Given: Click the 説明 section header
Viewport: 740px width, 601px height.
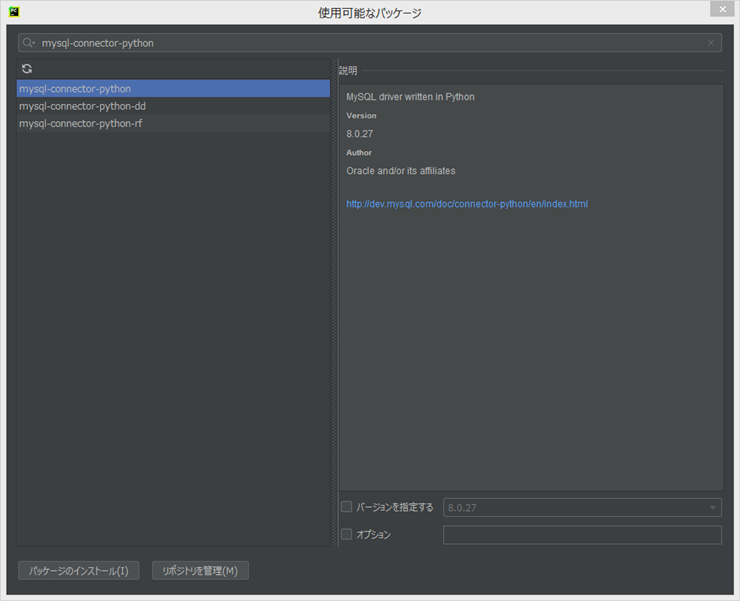Looking at the screenshot, I should [348, 71].
